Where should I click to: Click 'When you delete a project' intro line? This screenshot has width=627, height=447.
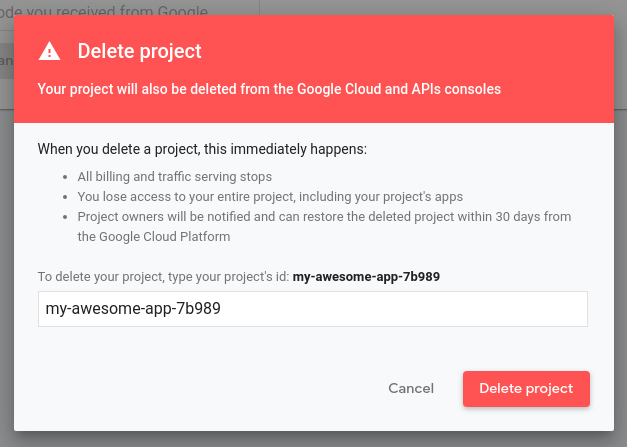click(x=202, y=149)
